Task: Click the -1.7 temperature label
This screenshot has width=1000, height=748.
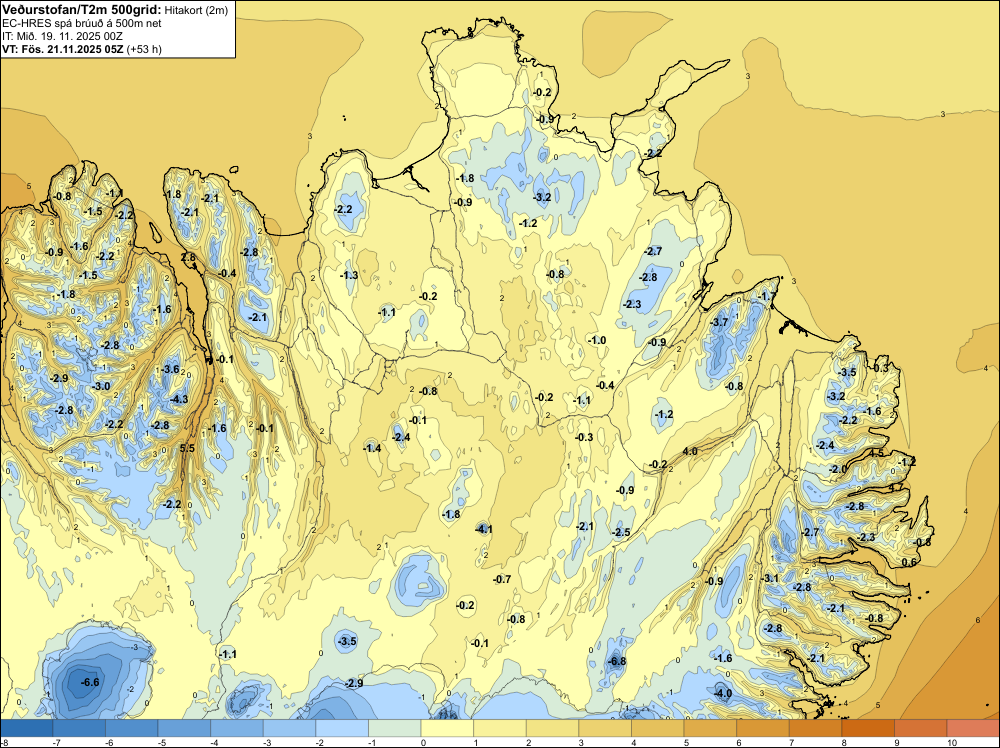Action: 767,297
